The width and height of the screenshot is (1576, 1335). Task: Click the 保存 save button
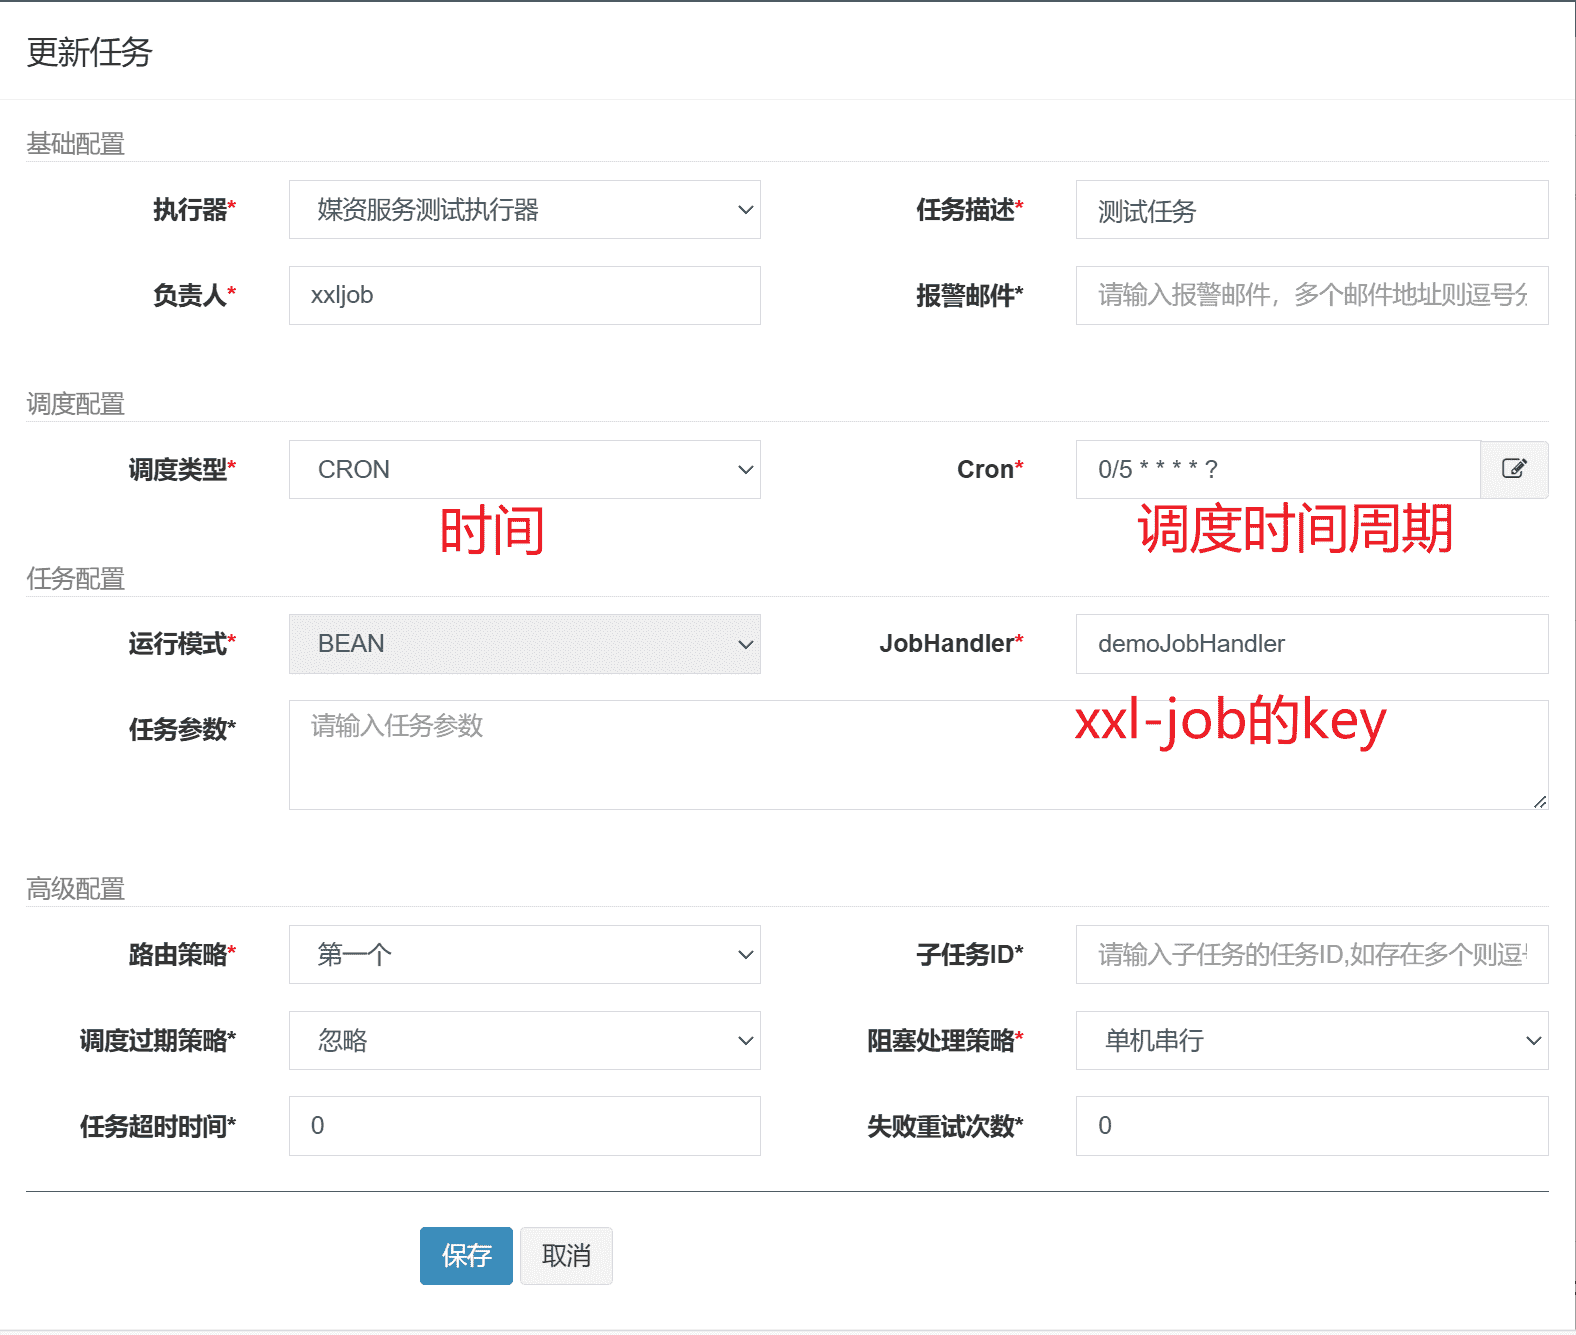click(x=466, y=1256)
